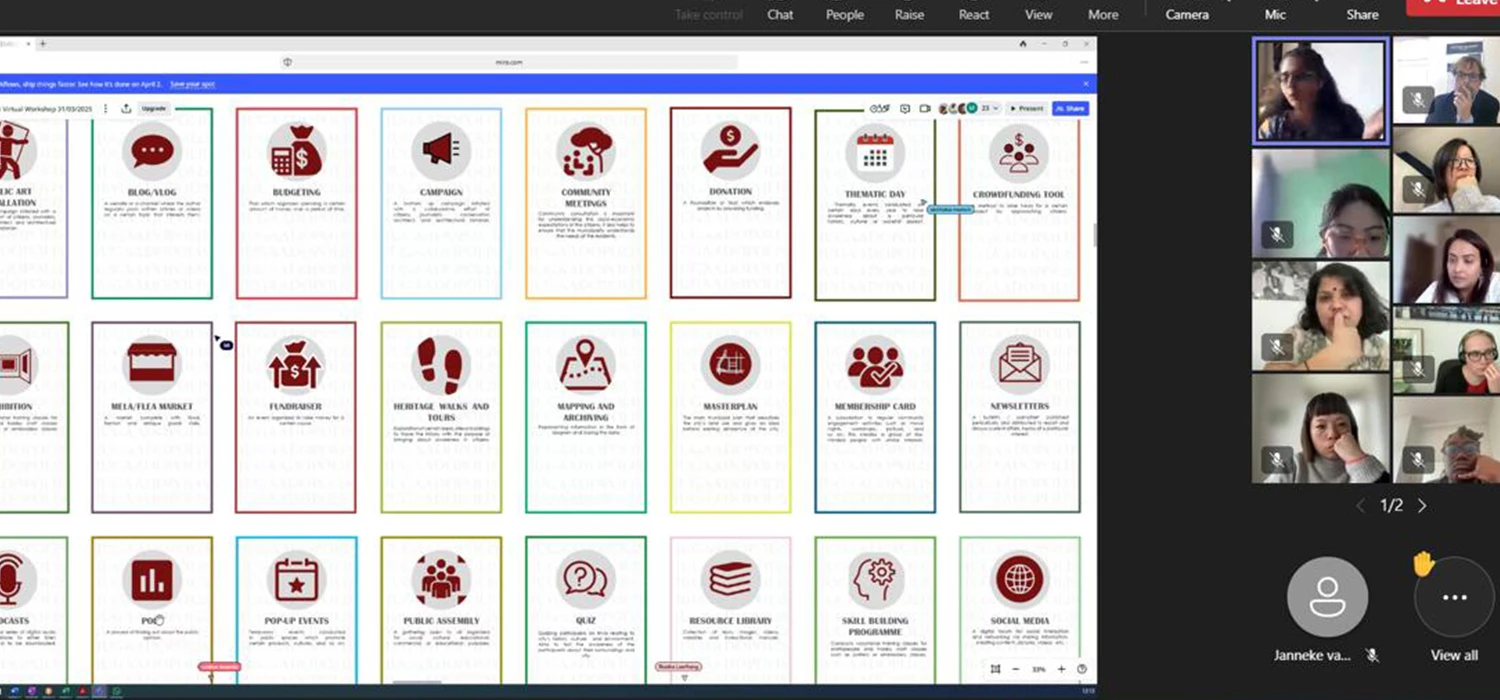This screenshot has height=700, width=1500.
Task: Toggle Camera in the meeting toolbar
Action: [x=1187, y=14]
